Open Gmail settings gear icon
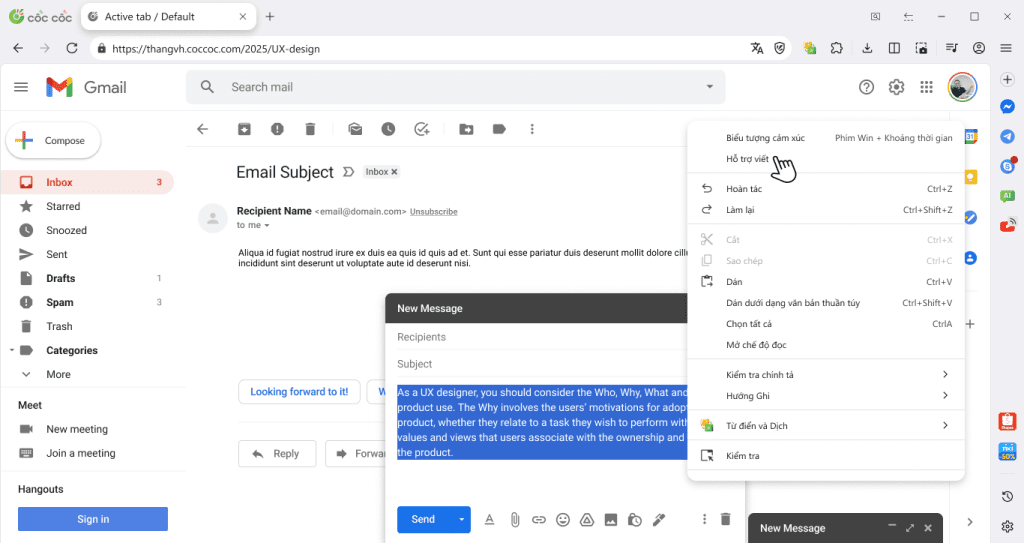The width and height of the screenshot is (1024, 543). coord(897,87)
